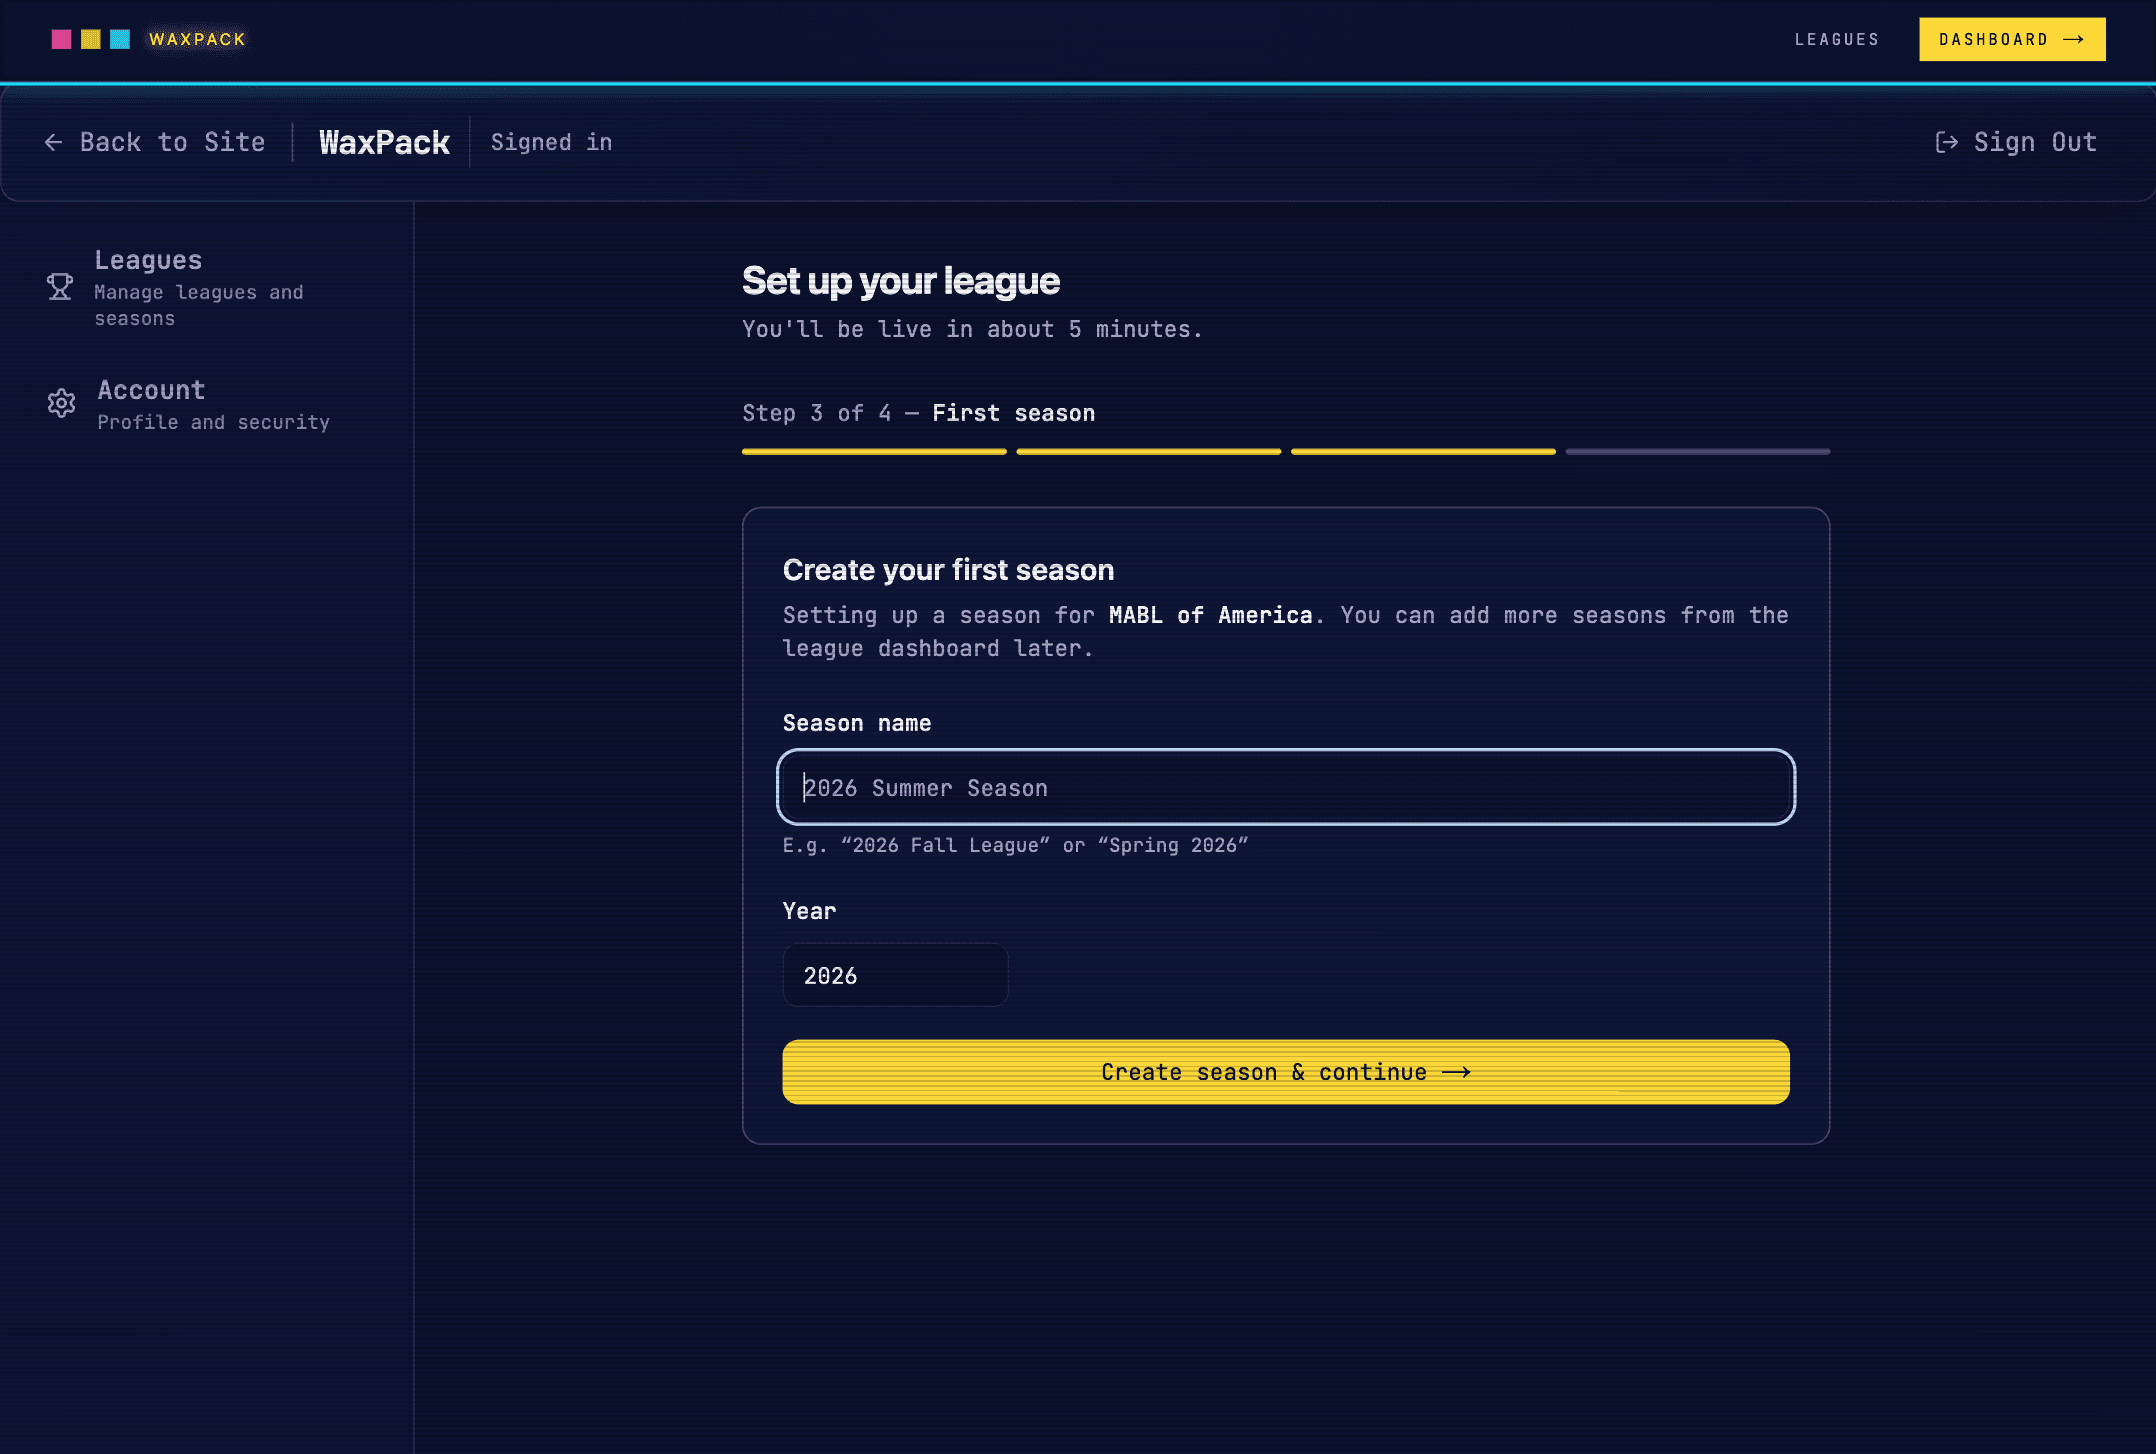The image size is (2156, 1454).
Task: Click the Set up your league heading
Action: pyautogui.click(x=900, y=281)
